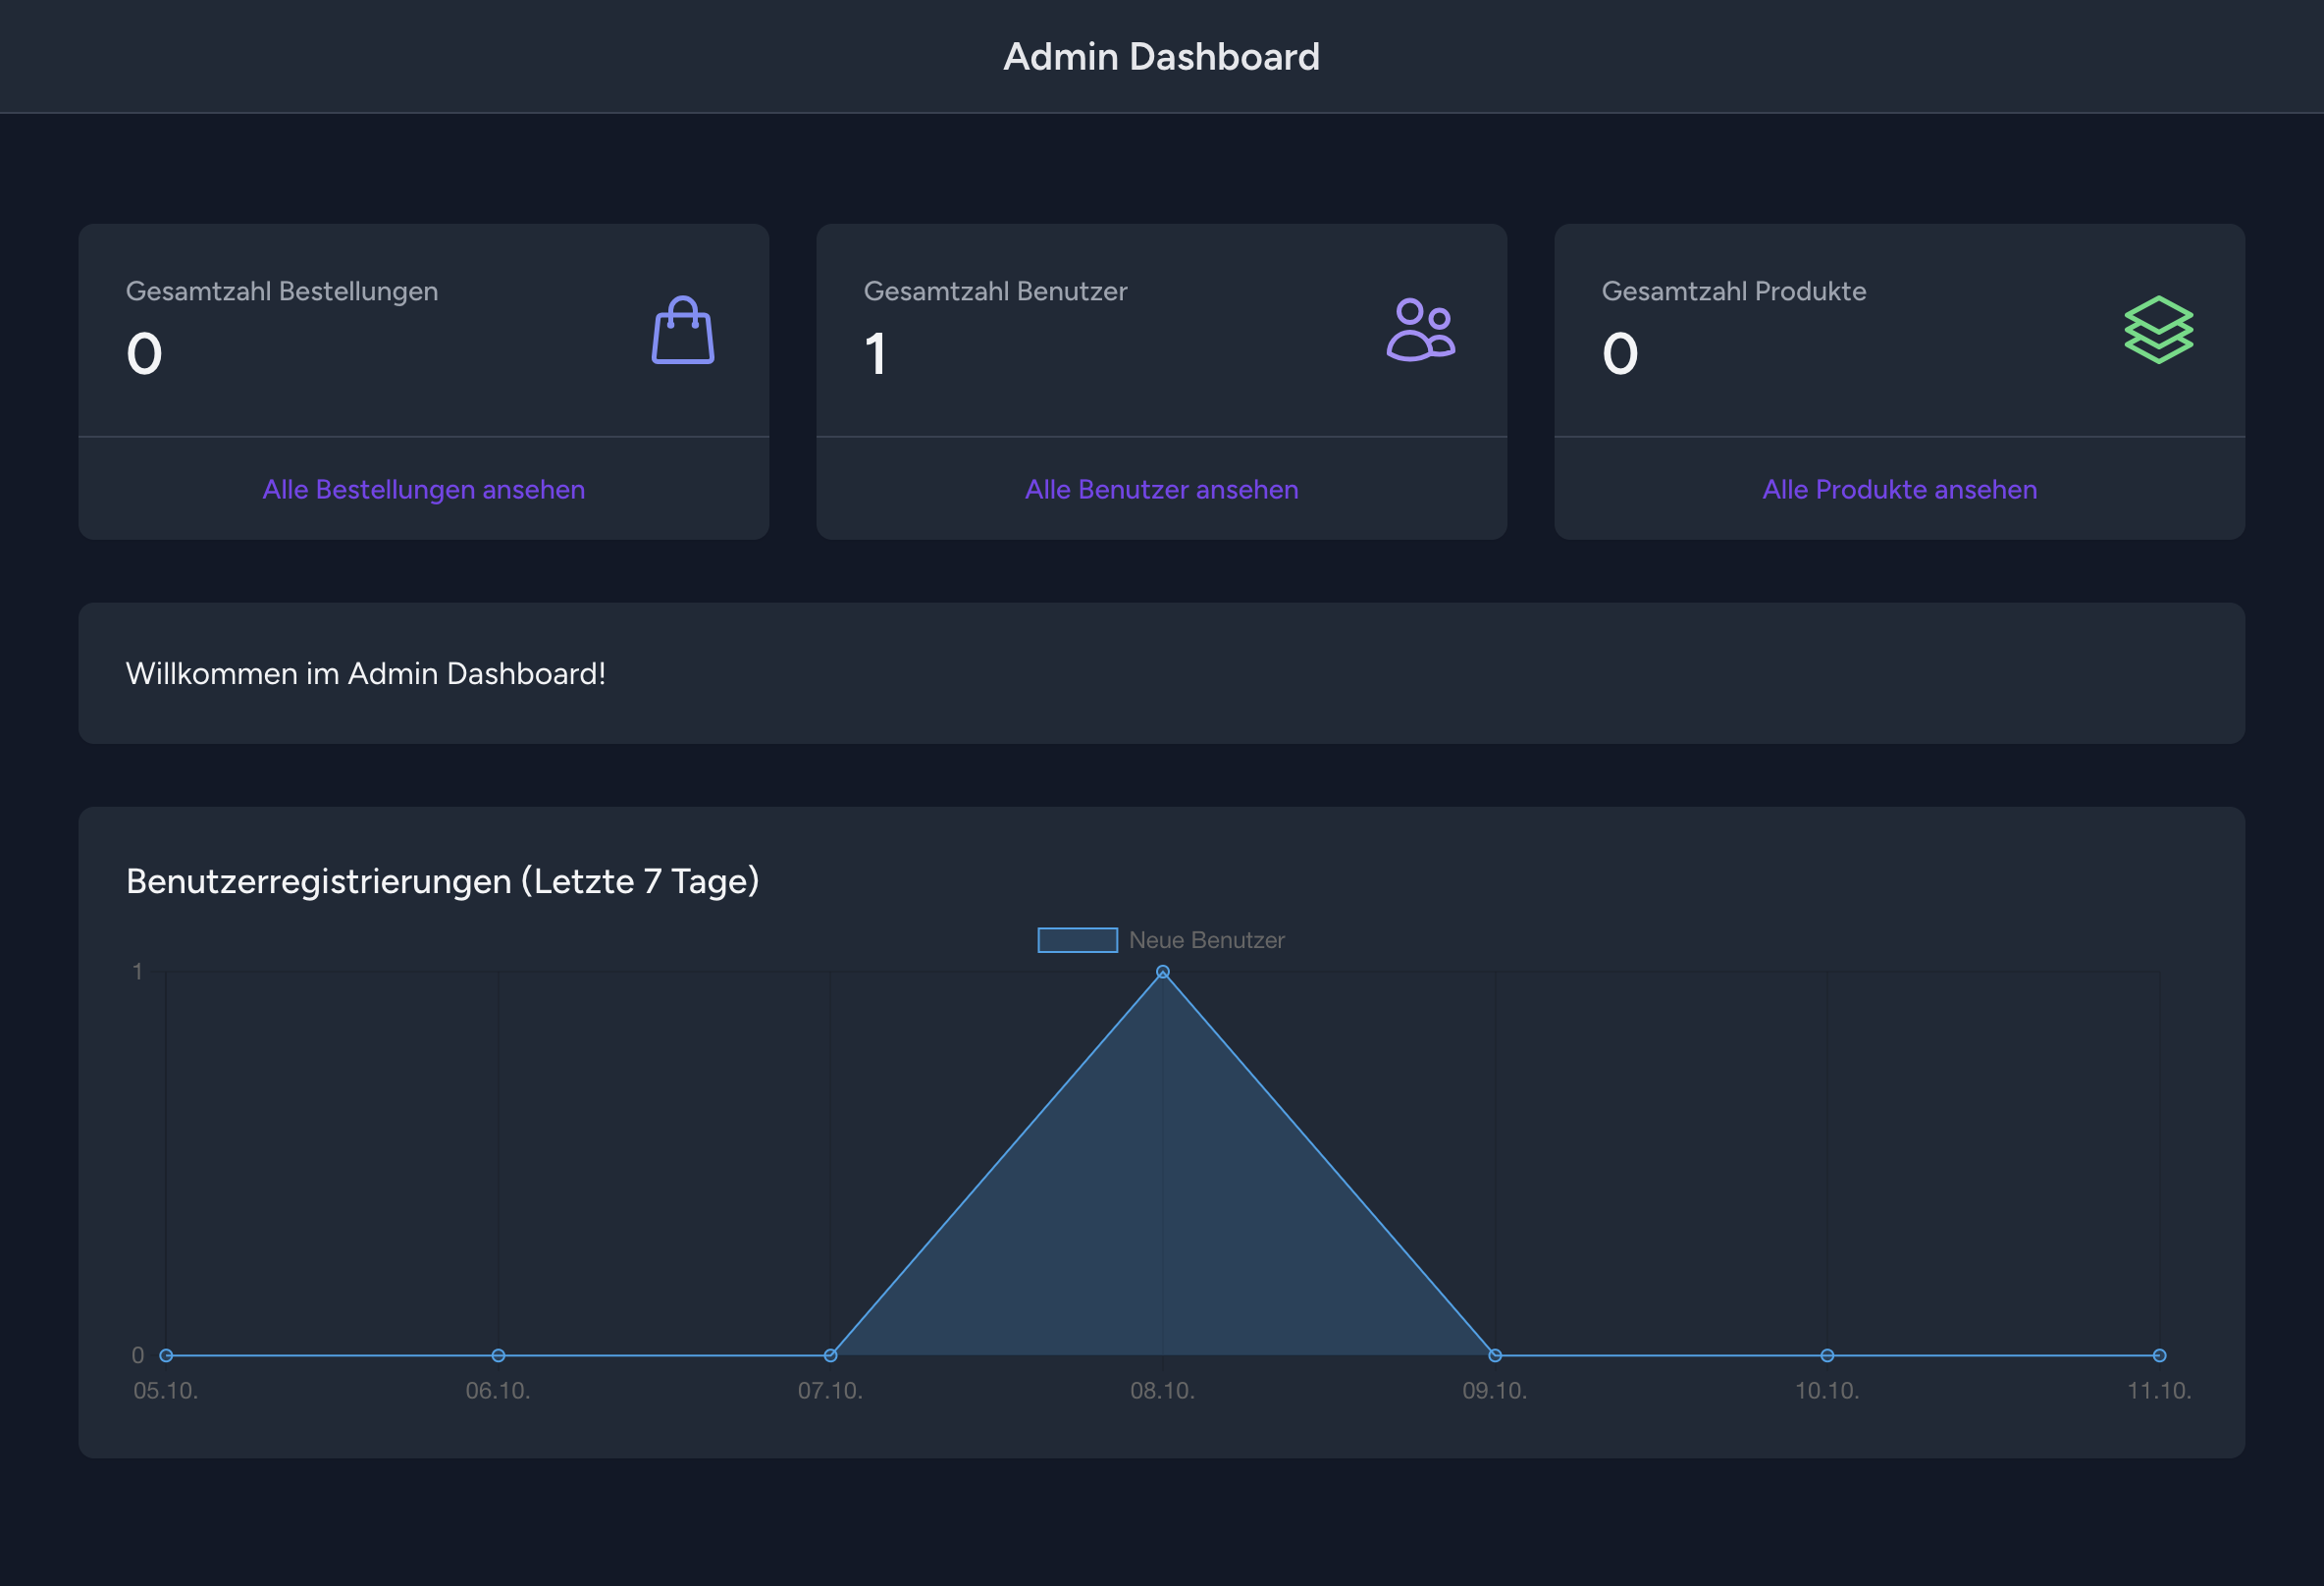2324x1586 pixels.
Task: Open the 'Alle Benutzer ansehen' link
Action: point(1161,490)
